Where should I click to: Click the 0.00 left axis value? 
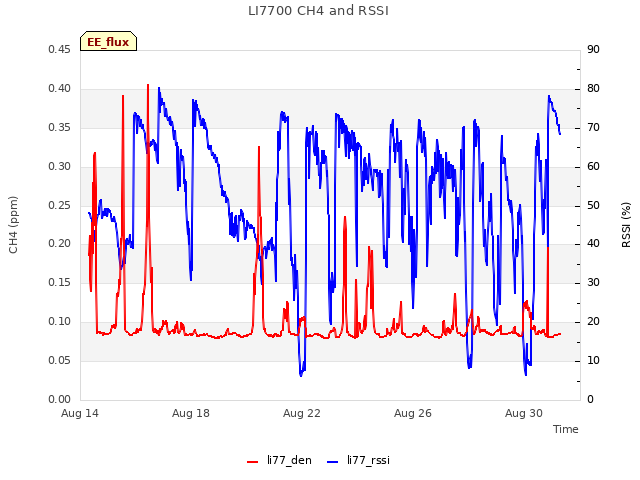(x=59, y=400)
